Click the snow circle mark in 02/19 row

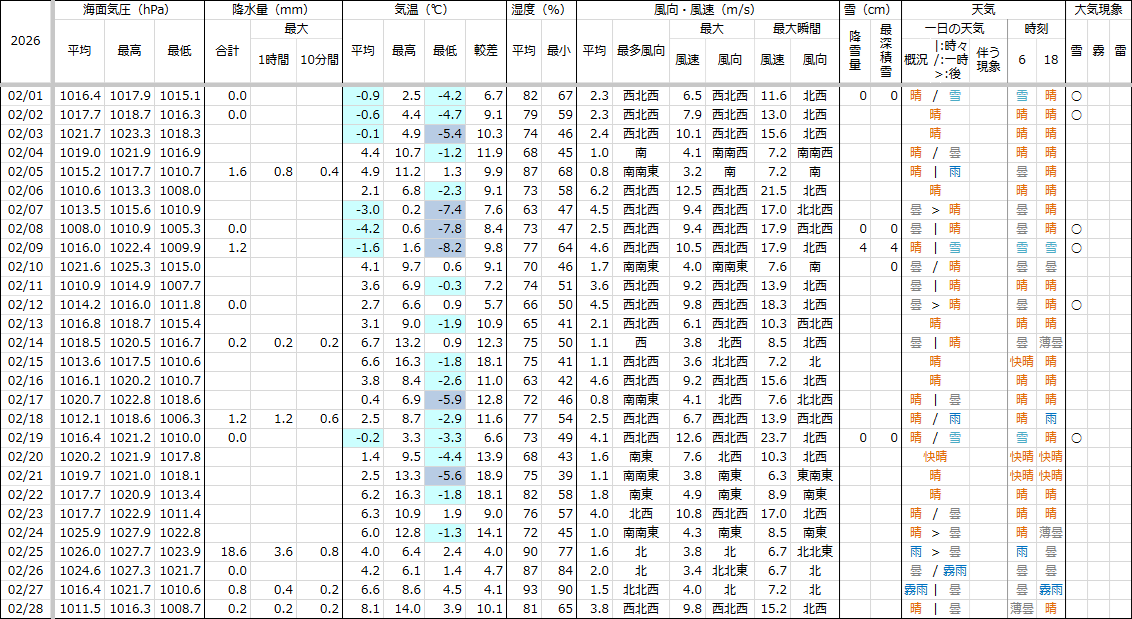1076,438
